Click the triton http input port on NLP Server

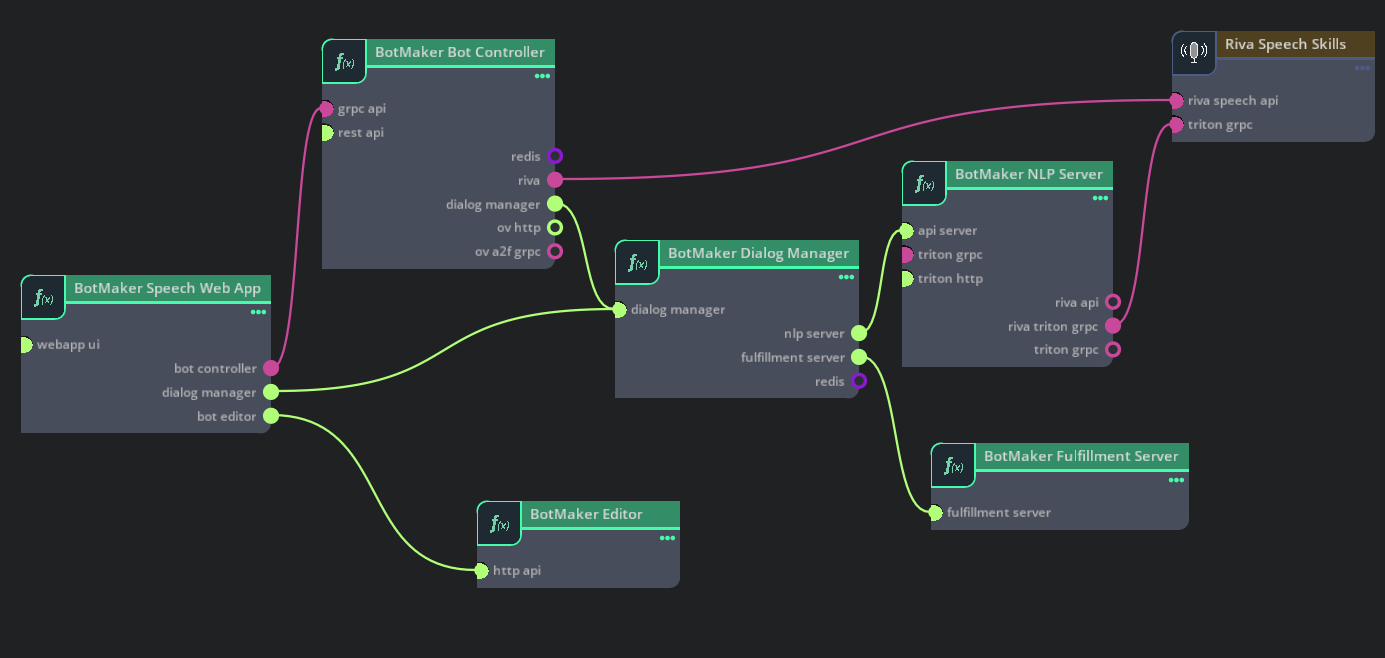906,279
